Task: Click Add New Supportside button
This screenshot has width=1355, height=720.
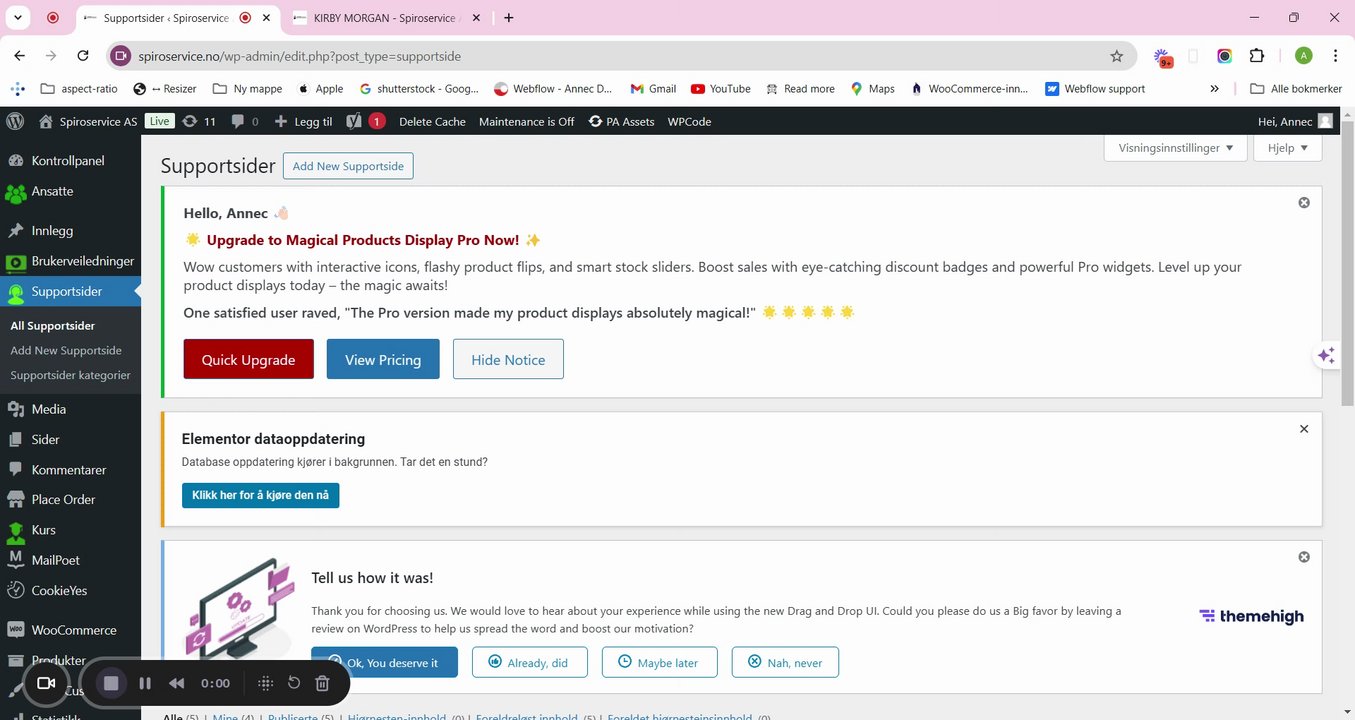Action: [348, 166]
